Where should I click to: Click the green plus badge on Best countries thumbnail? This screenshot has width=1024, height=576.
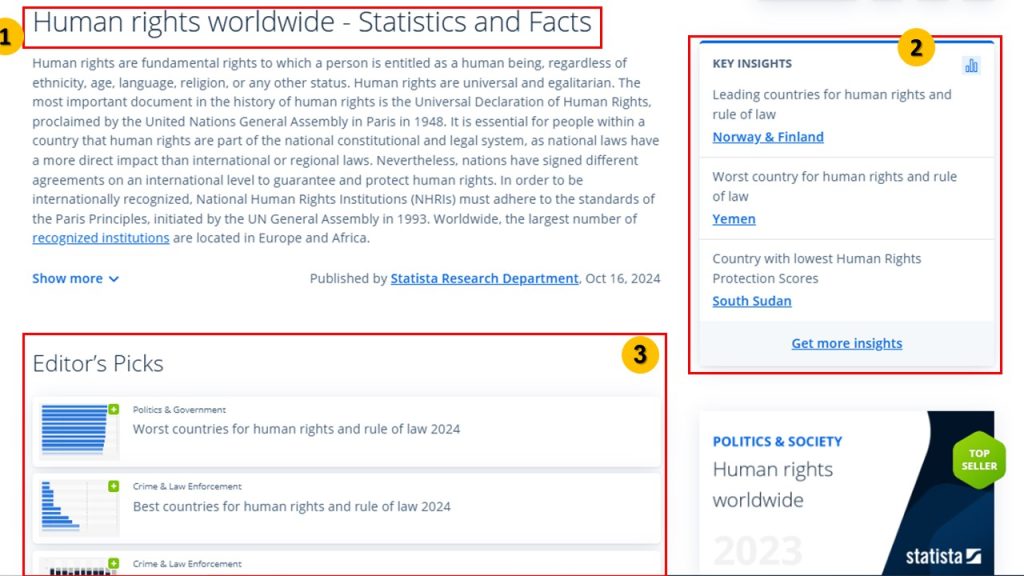coord(114,487)
